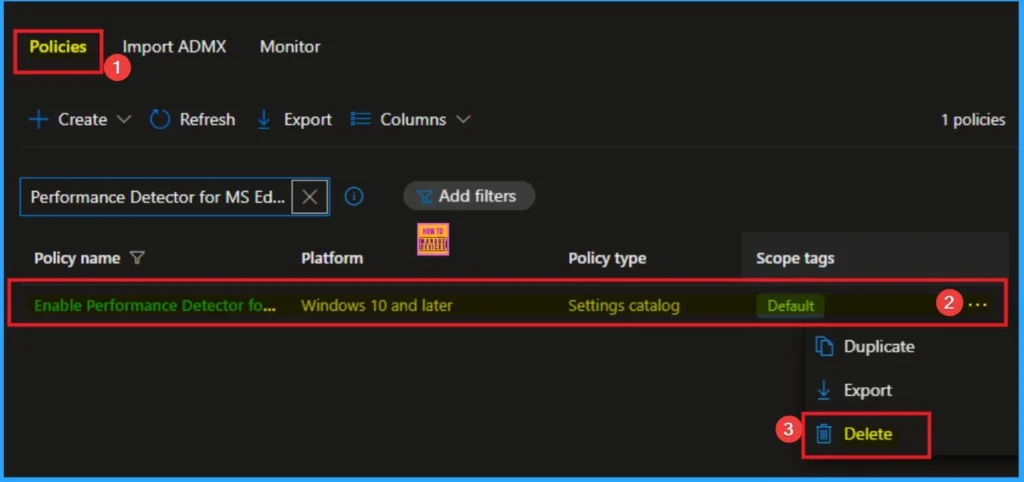Click the filter funnel icon in Add filters
This screenshot has width=1024, height=482.
click(x=424, y=197)
